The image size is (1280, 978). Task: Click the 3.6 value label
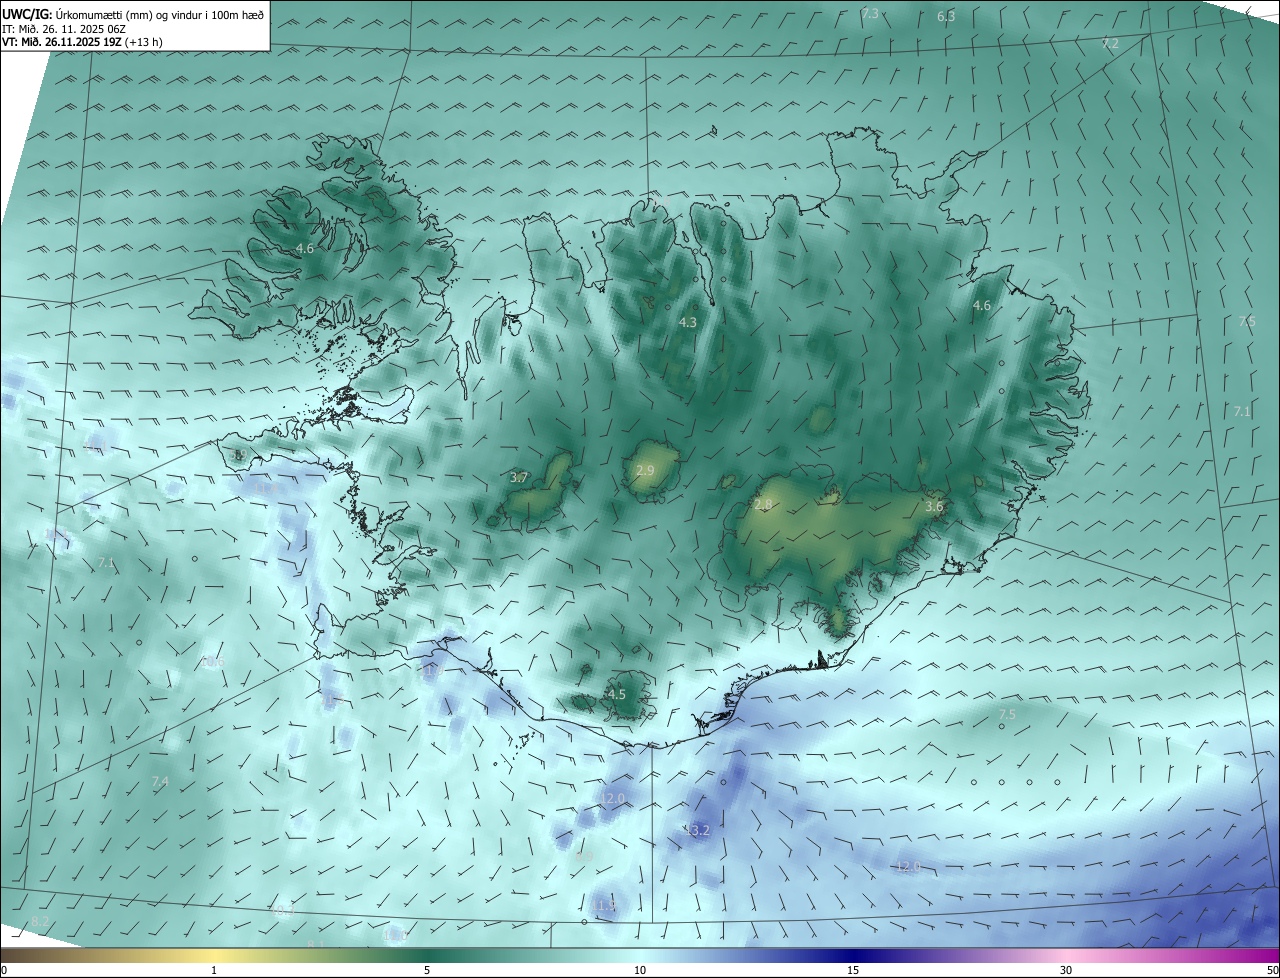(934, 507)
